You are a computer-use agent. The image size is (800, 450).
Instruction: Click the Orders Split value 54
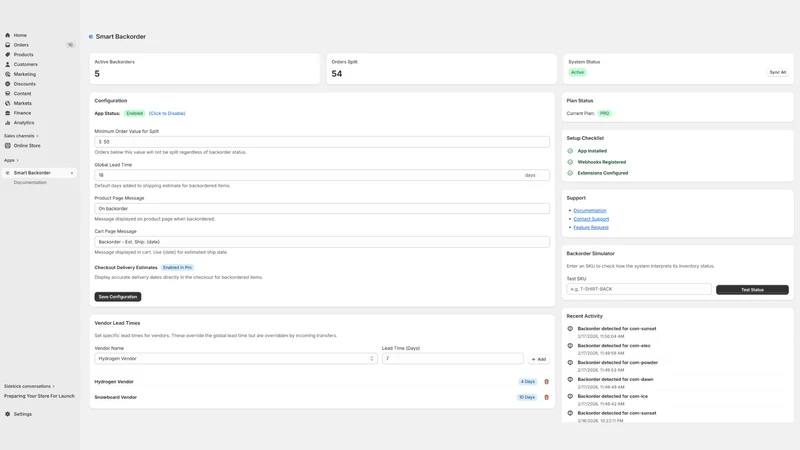(x=337, y=74)
